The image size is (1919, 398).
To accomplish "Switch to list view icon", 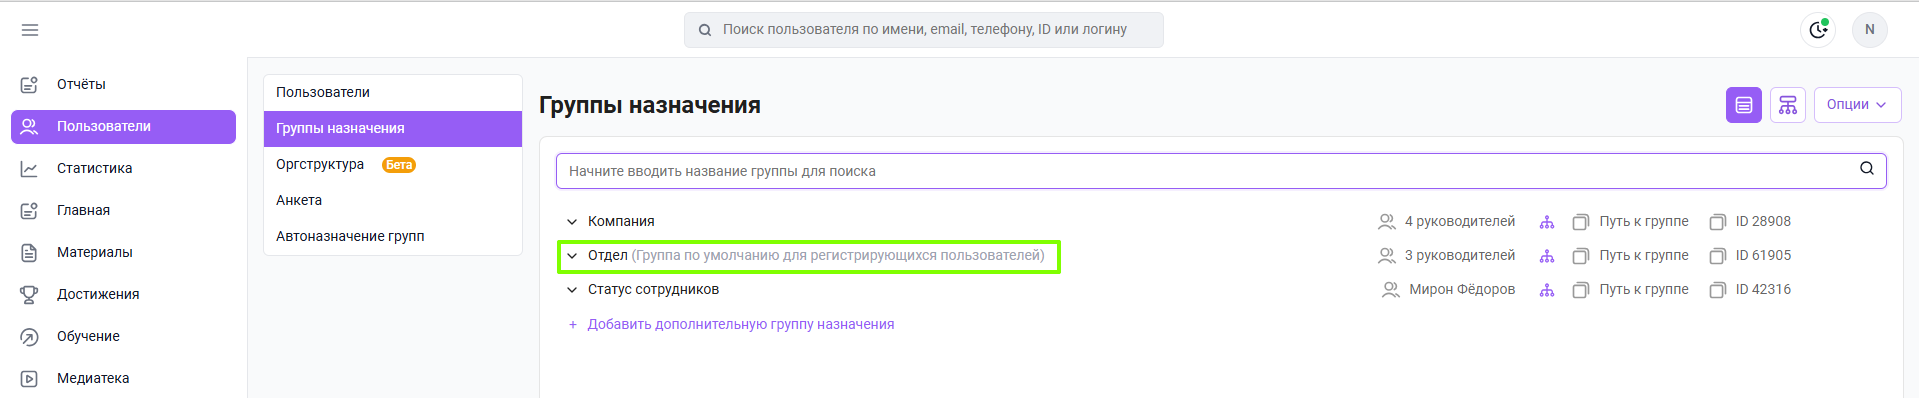I will [1743, 105].
